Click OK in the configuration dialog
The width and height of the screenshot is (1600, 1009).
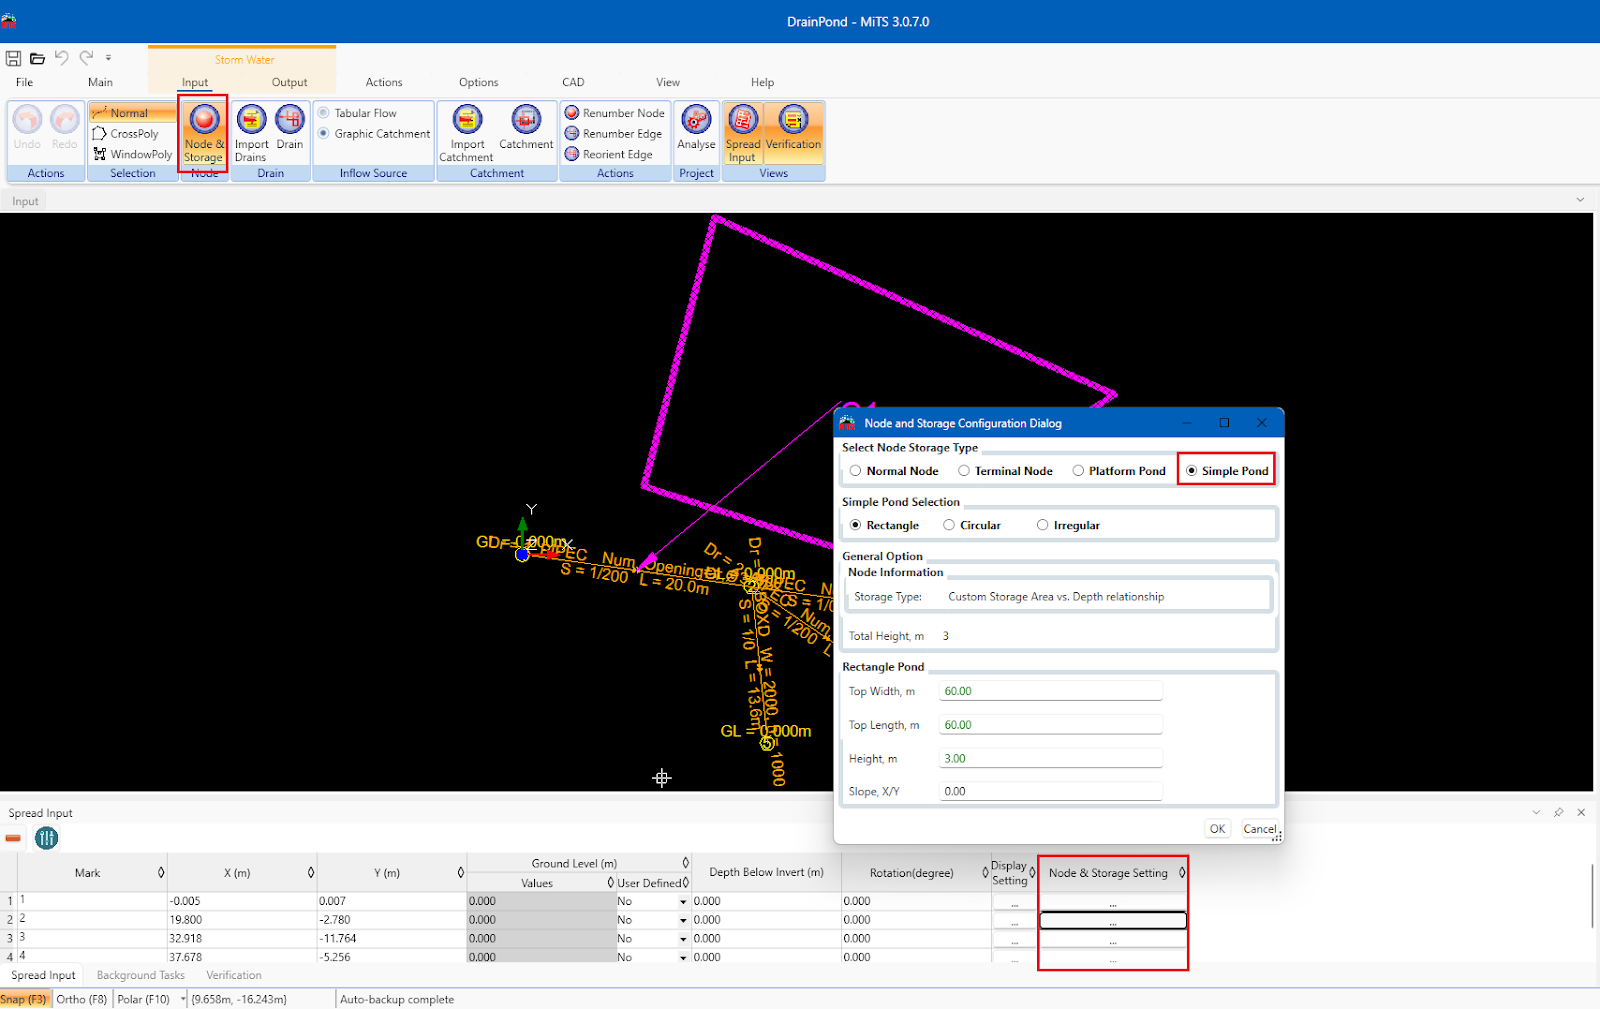(1217, 829)
